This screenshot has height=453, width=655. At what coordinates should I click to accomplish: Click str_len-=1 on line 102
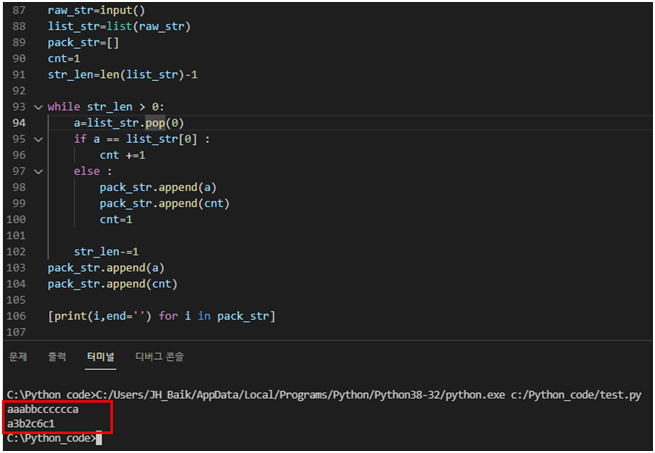[x=106, y=252]
